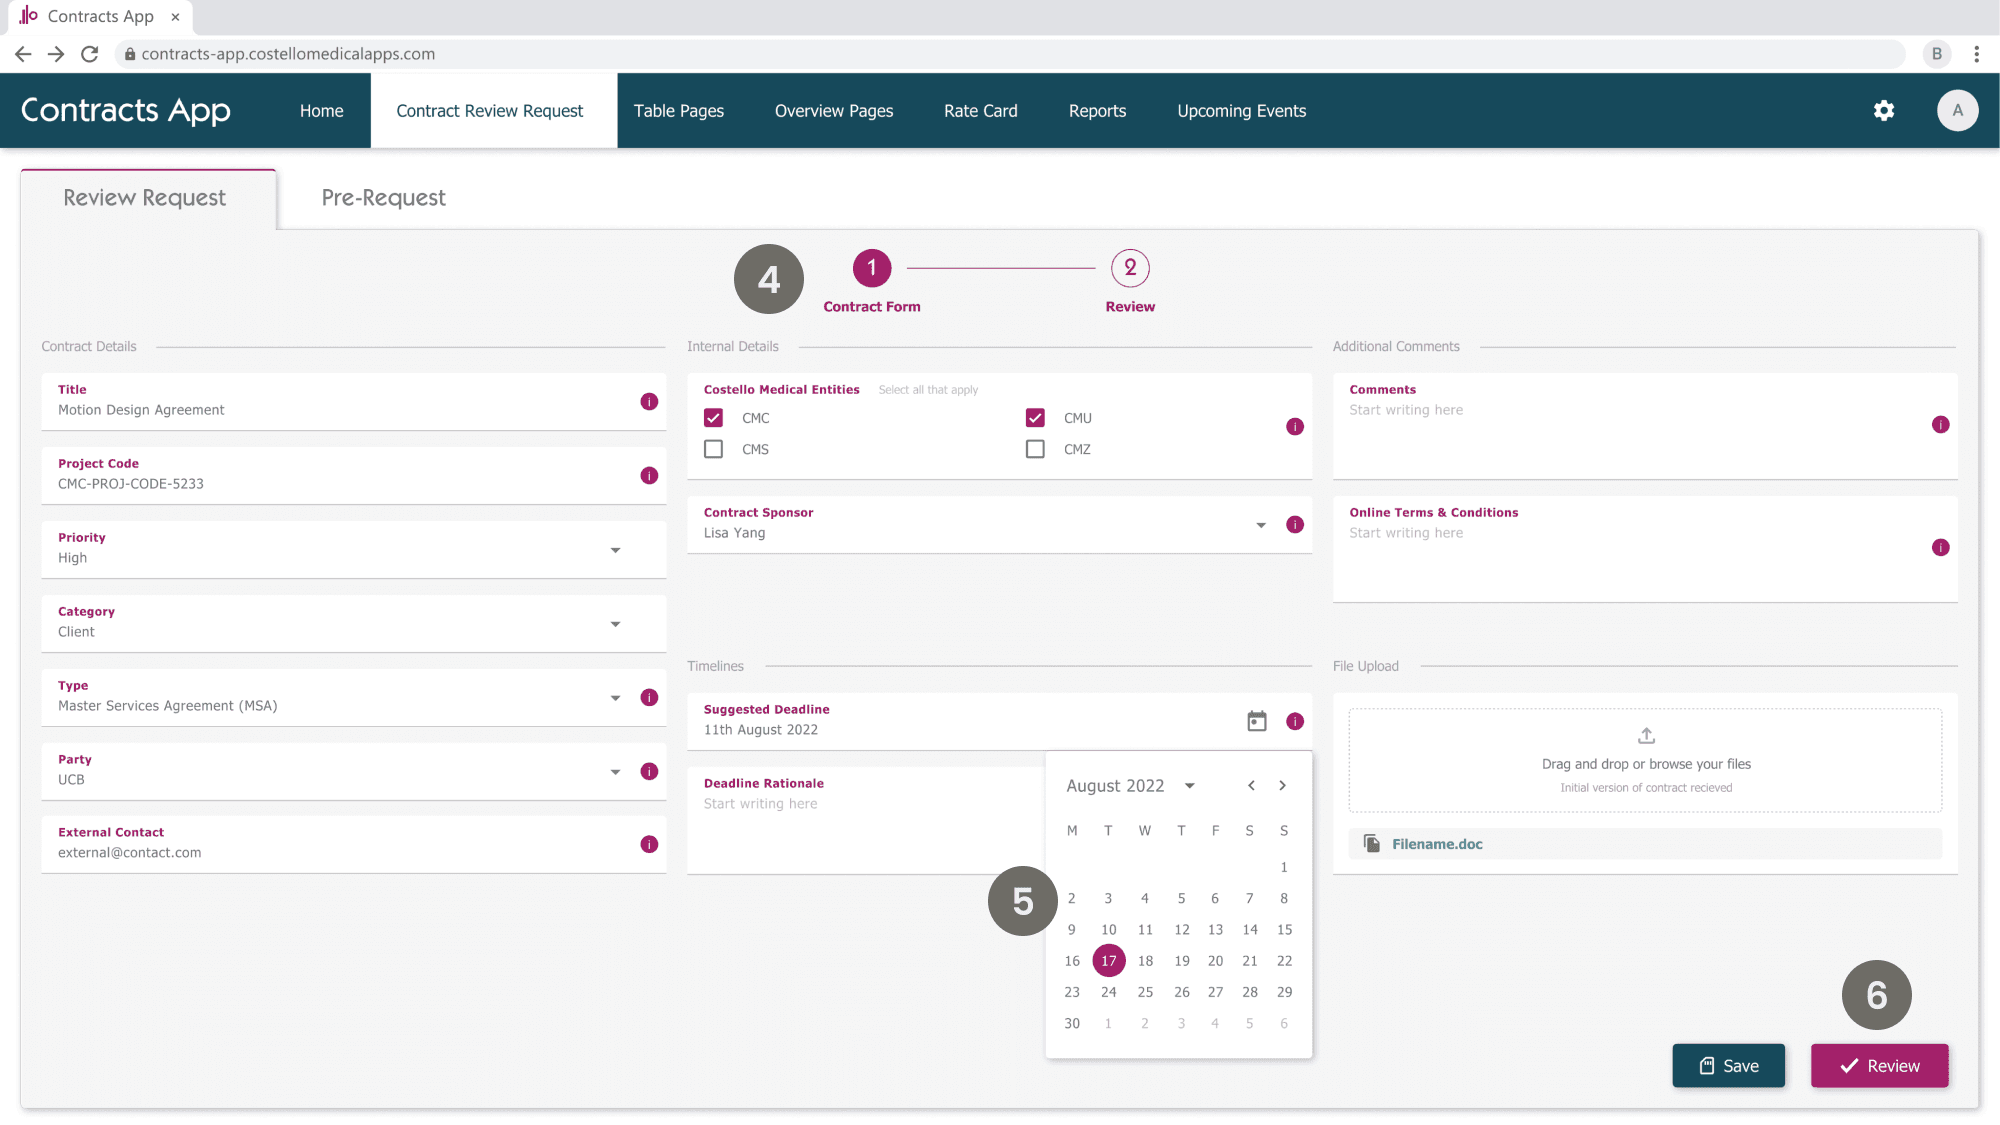Switch to the Pre-Request tab
2000x1125 pixels.
pos(383,197)
